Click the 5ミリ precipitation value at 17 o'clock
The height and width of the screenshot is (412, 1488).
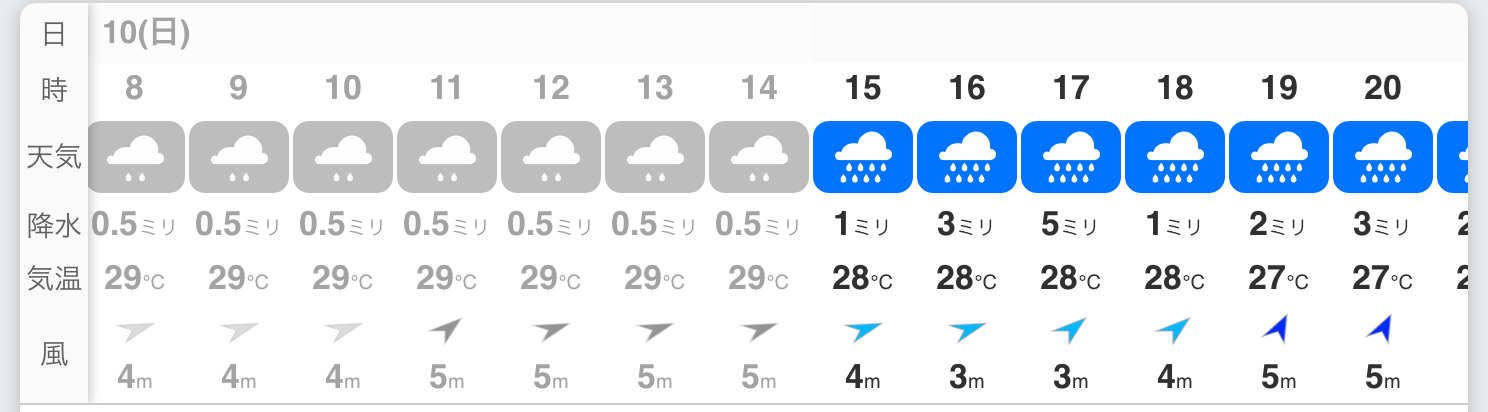pos(1071,226)
